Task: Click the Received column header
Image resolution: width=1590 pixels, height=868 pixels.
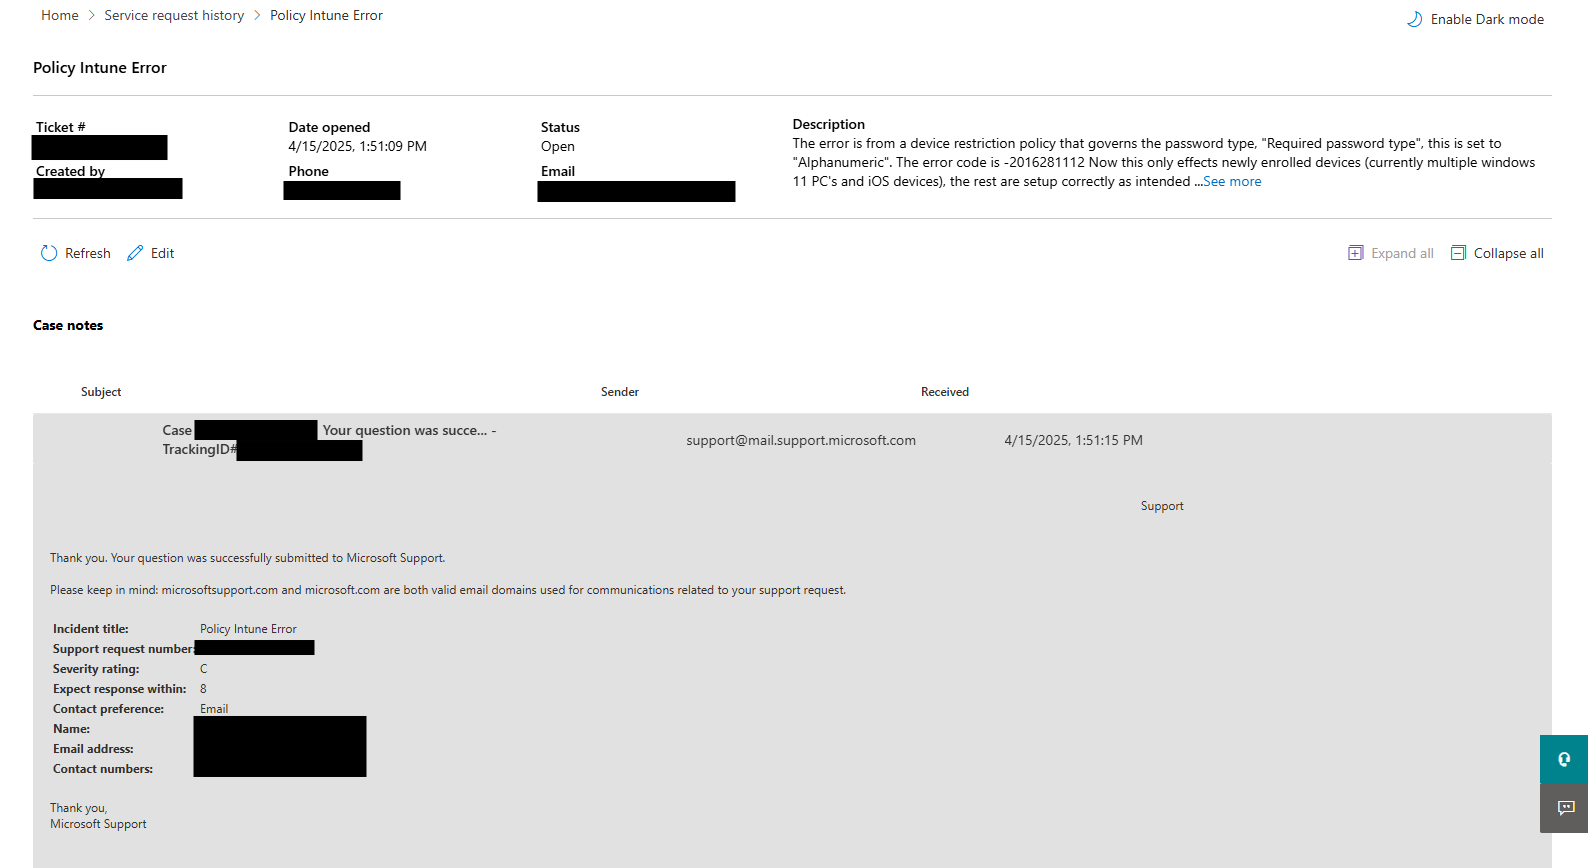Action: 945,392
